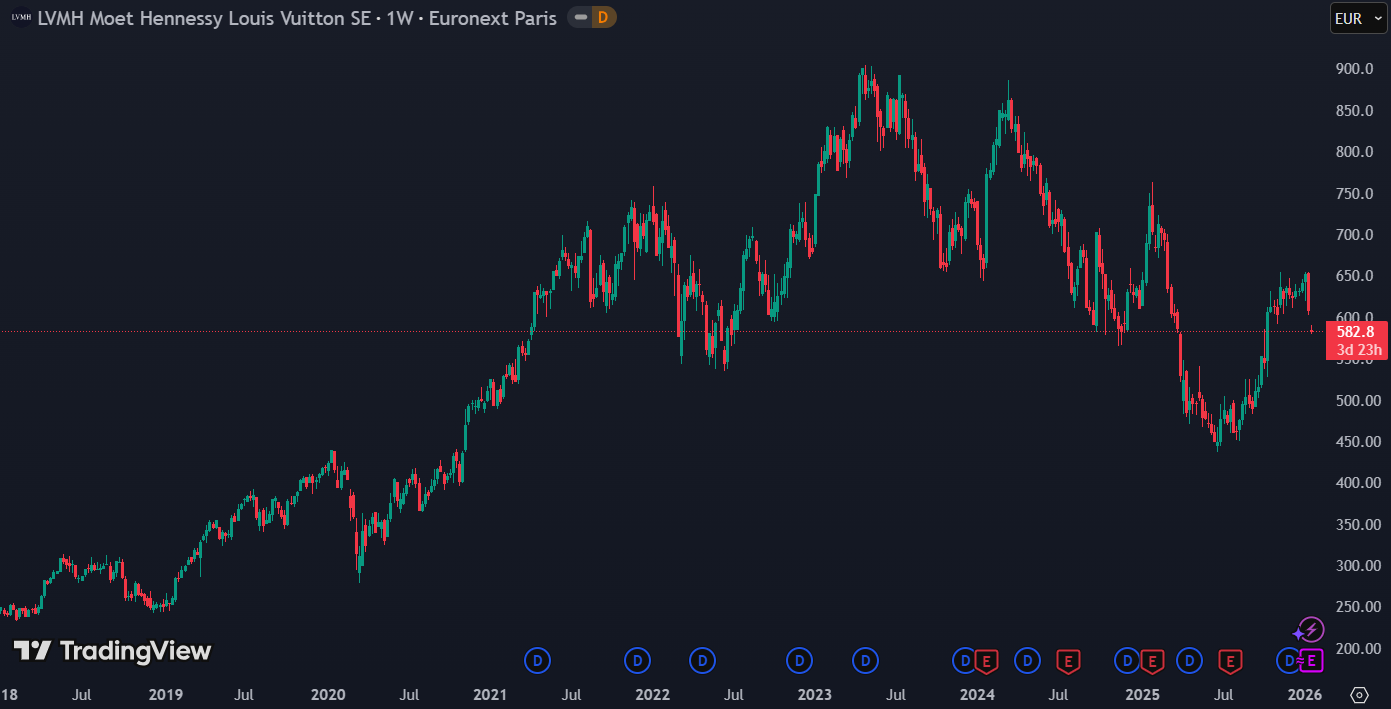Click dividend D marker just before 2023
This screenshot has height=709, width=1391.
pyautogui.click(x=799, y=660)
